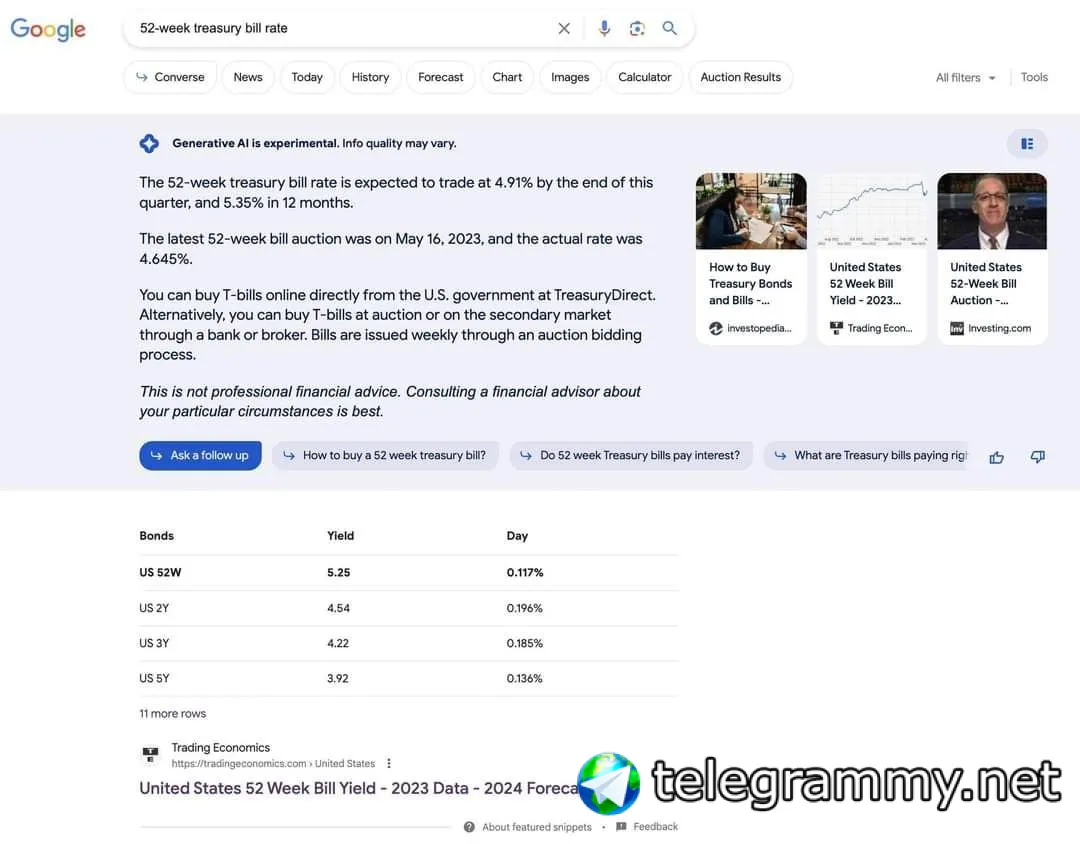The width and height of the screenshot is (1080, 844).
Task: Open the How to Buy Treasury Bonds card
Action: (x=751, y=258)
